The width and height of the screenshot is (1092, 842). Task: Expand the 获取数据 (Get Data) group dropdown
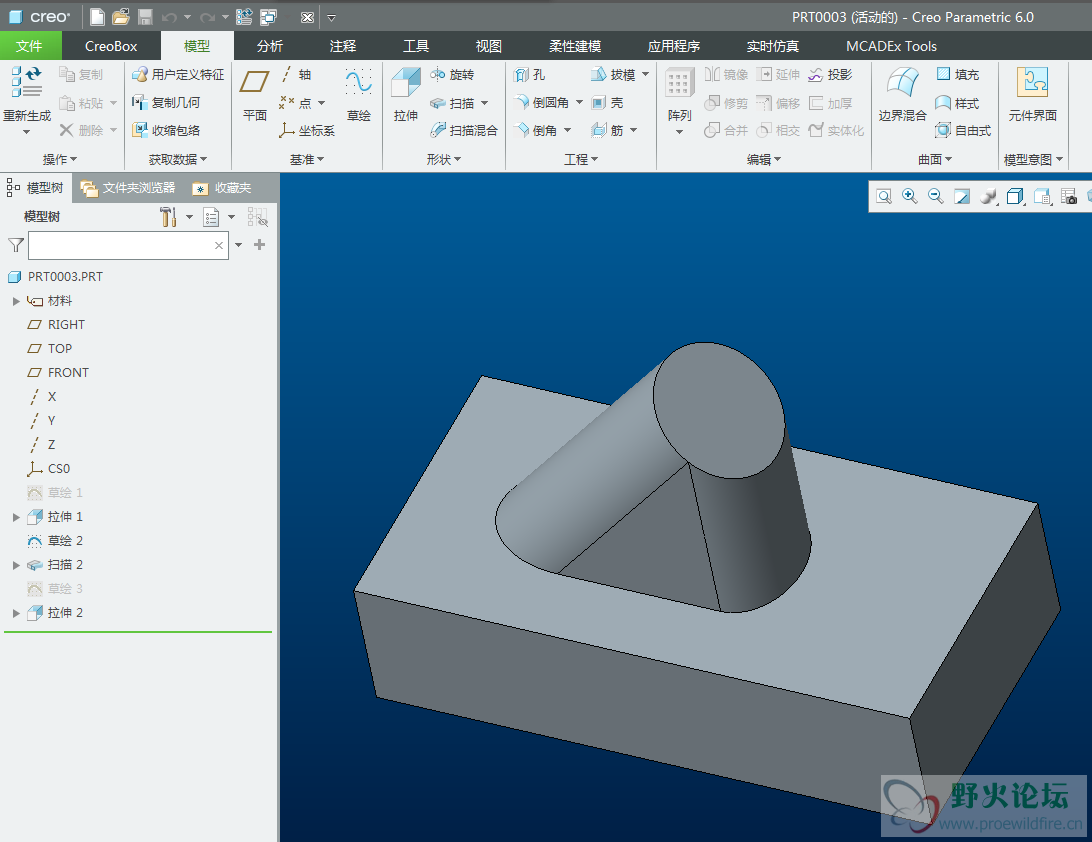click(x=178, y=159)
